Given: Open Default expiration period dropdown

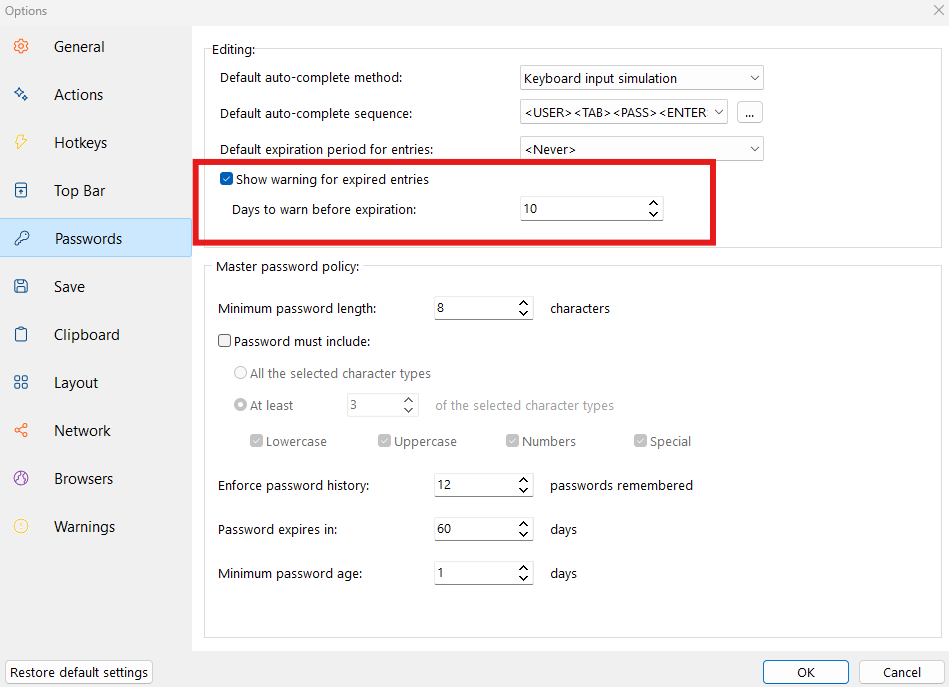Looking at the screenshot, I should 642,149.
